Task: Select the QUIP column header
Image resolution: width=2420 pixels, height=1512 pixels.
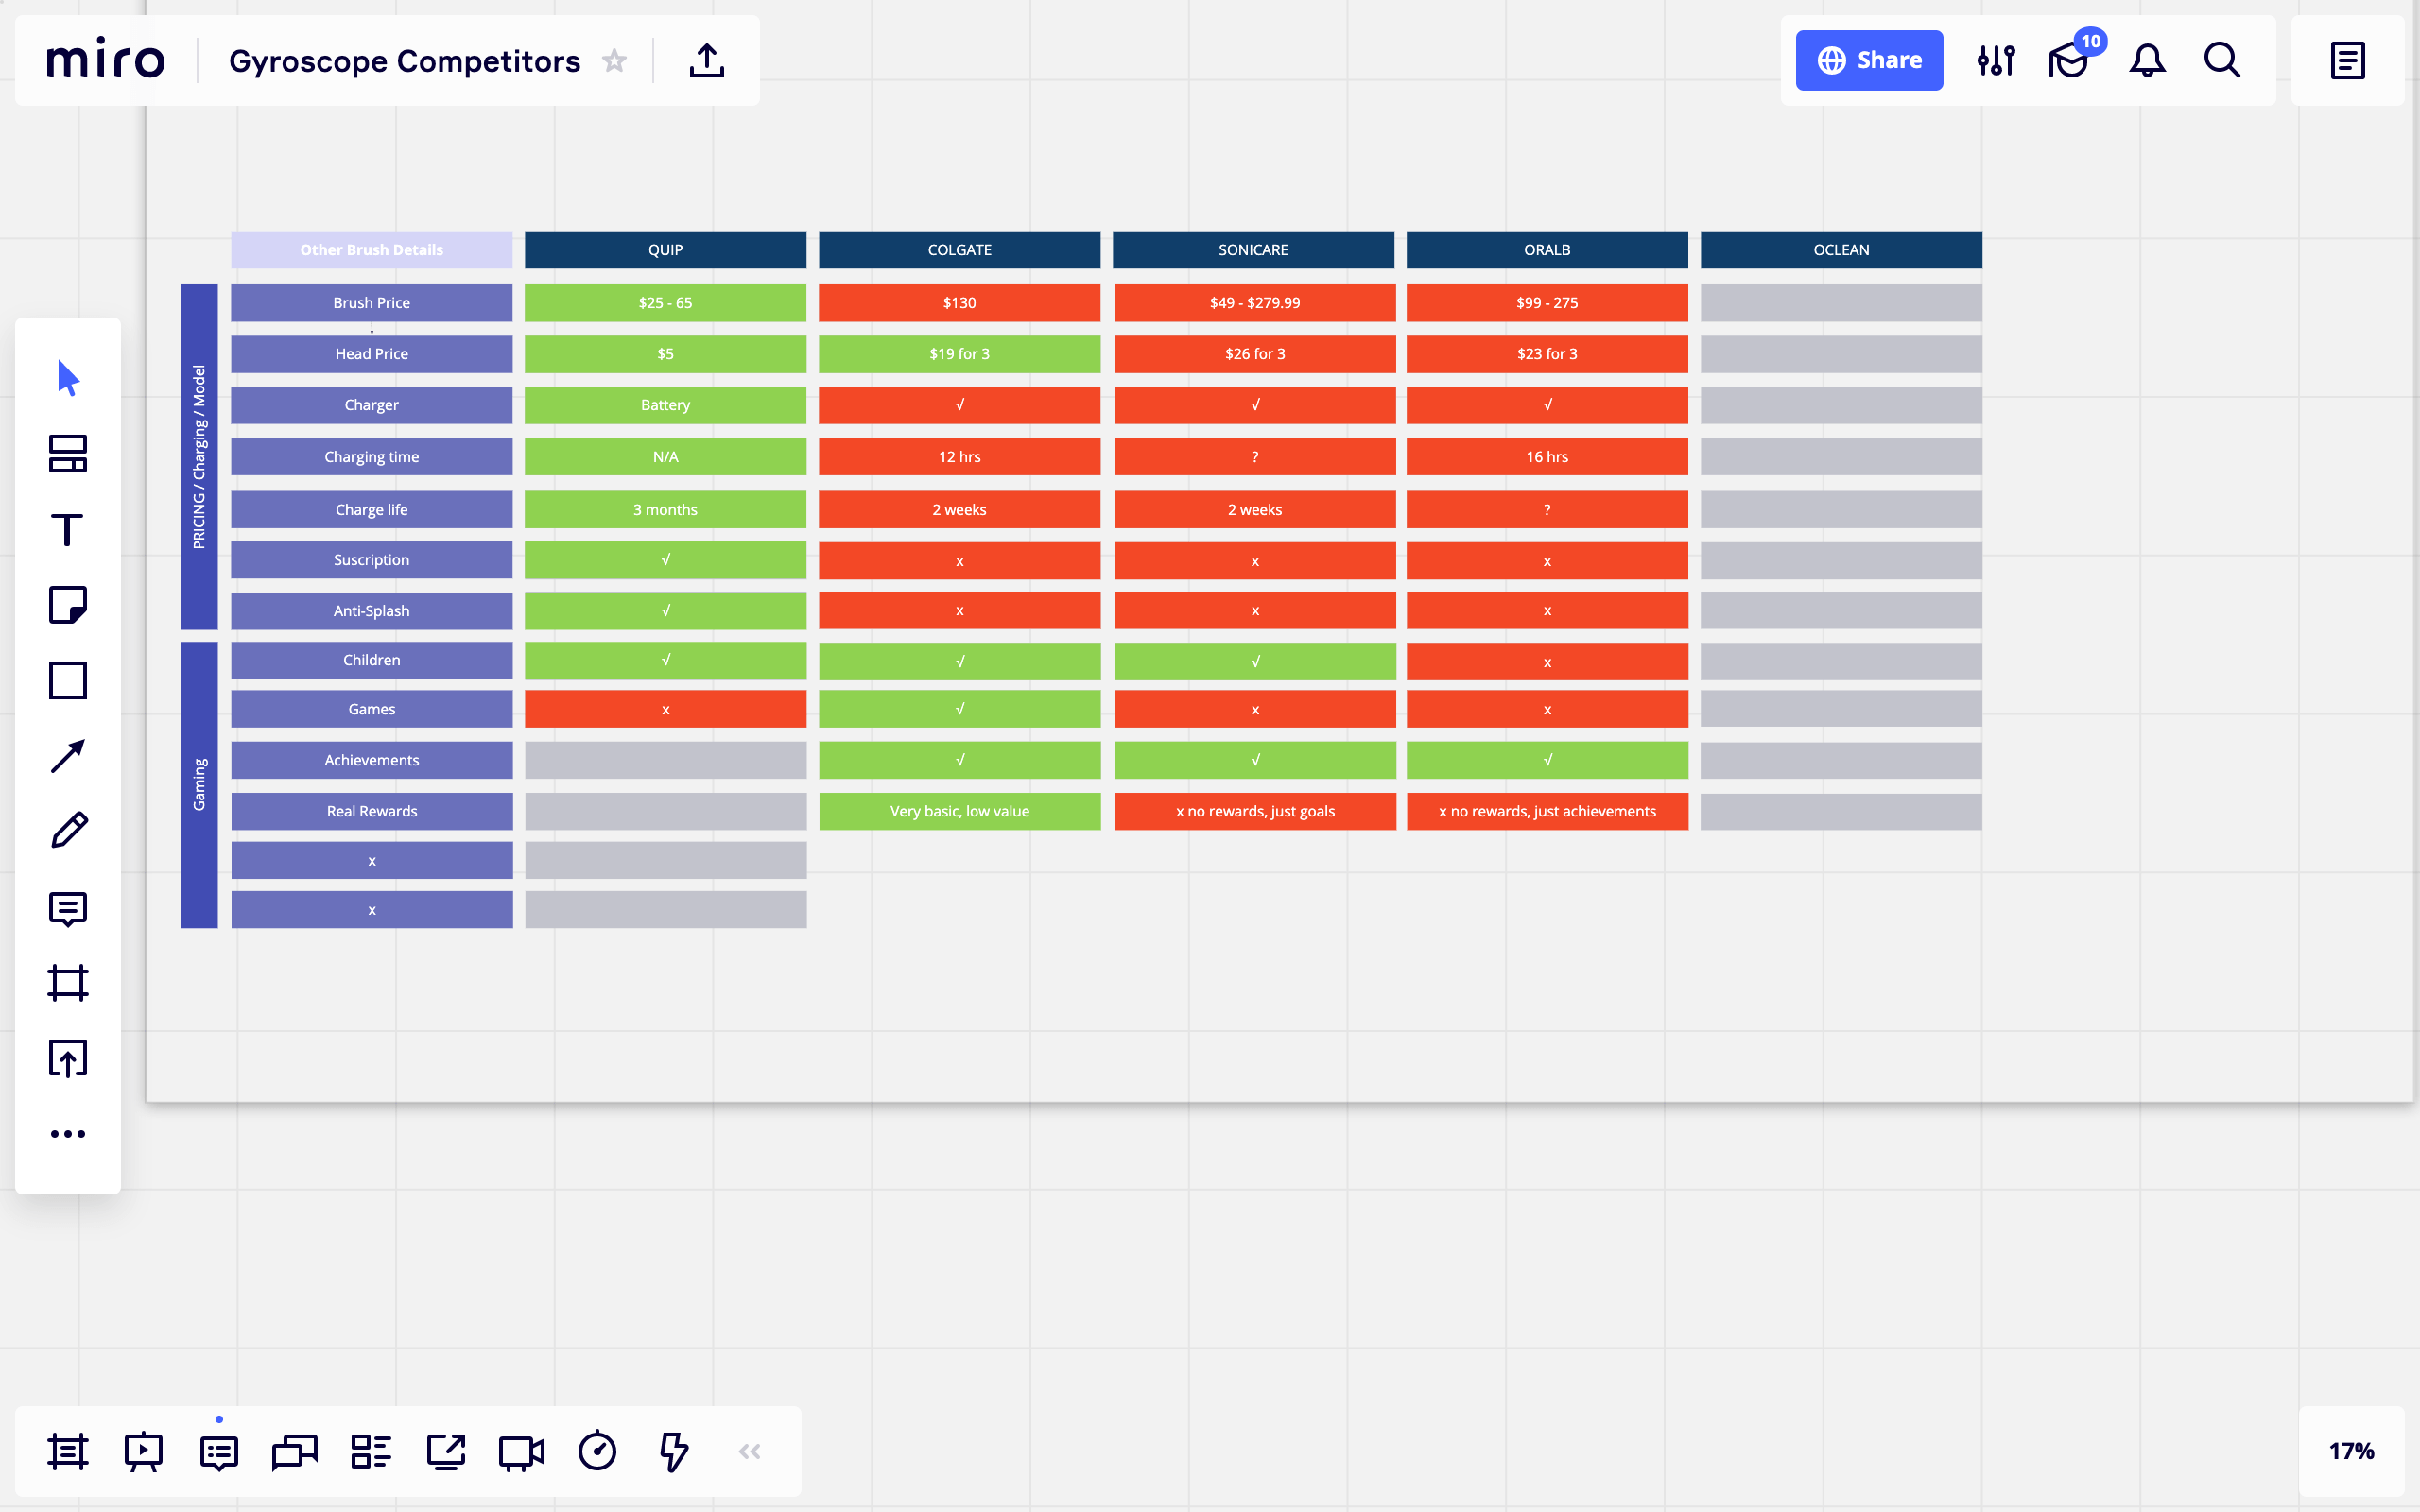Action: point(665,250)
